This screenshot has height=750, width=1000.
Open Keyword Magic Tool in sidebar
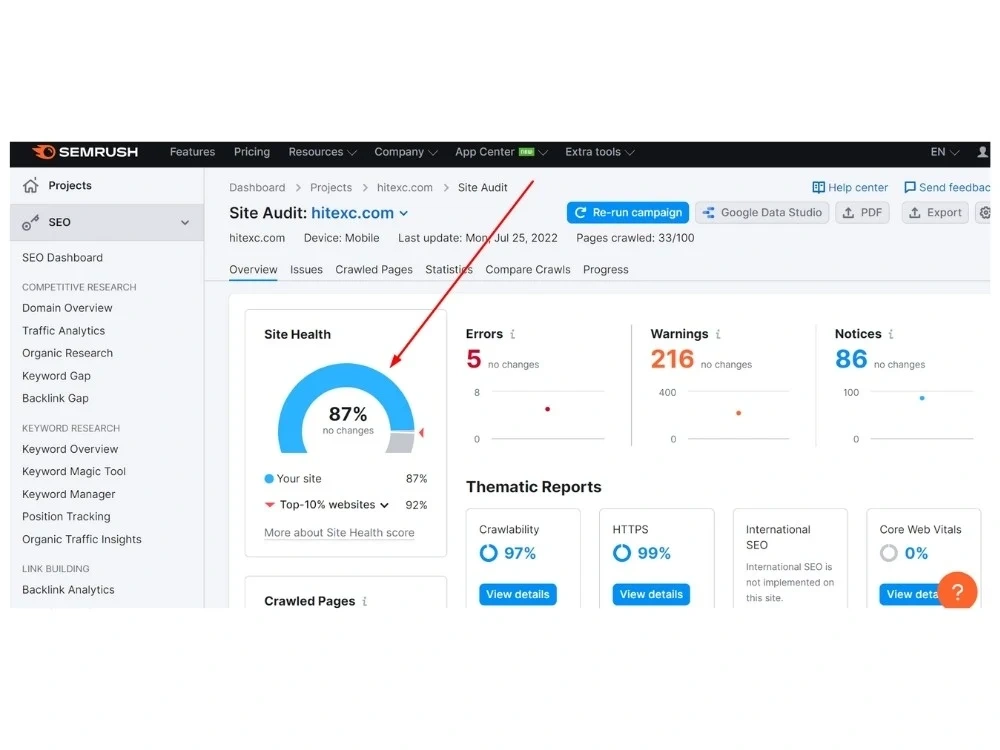click(x=74, y=472)
